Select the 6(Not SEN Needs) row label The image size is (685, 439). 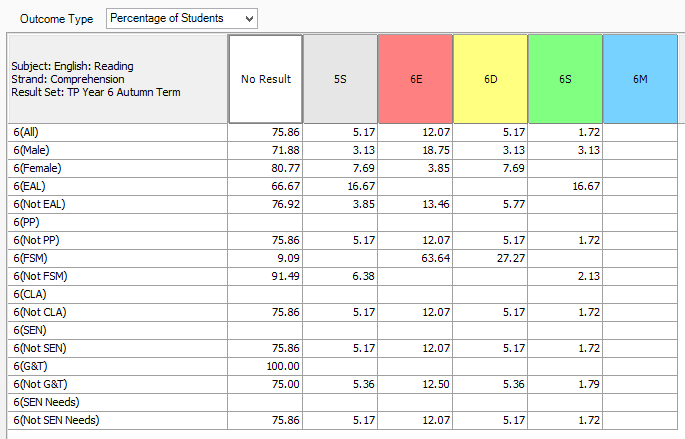click(x=118, y=420)
